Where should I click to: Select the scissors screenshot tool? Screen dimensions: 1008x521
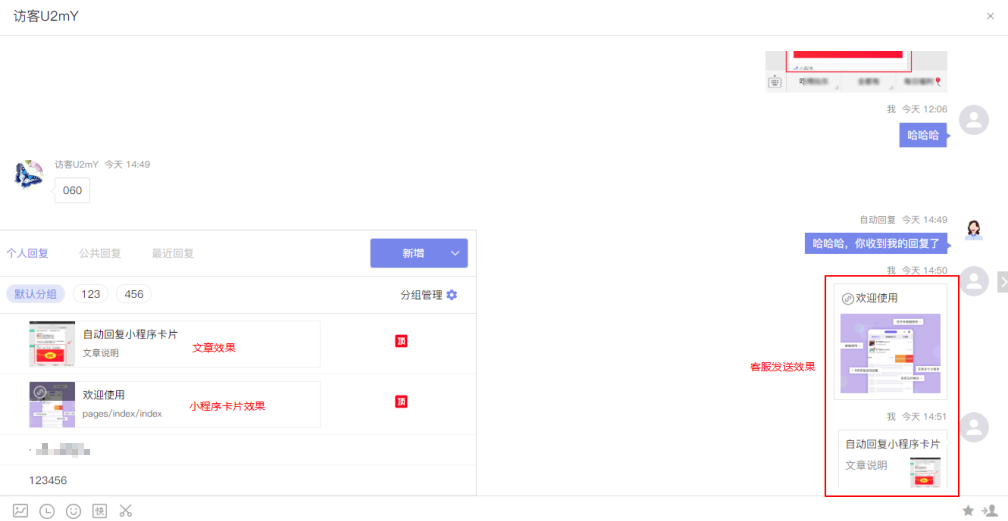pyautogui.click(x=125, y=511)
